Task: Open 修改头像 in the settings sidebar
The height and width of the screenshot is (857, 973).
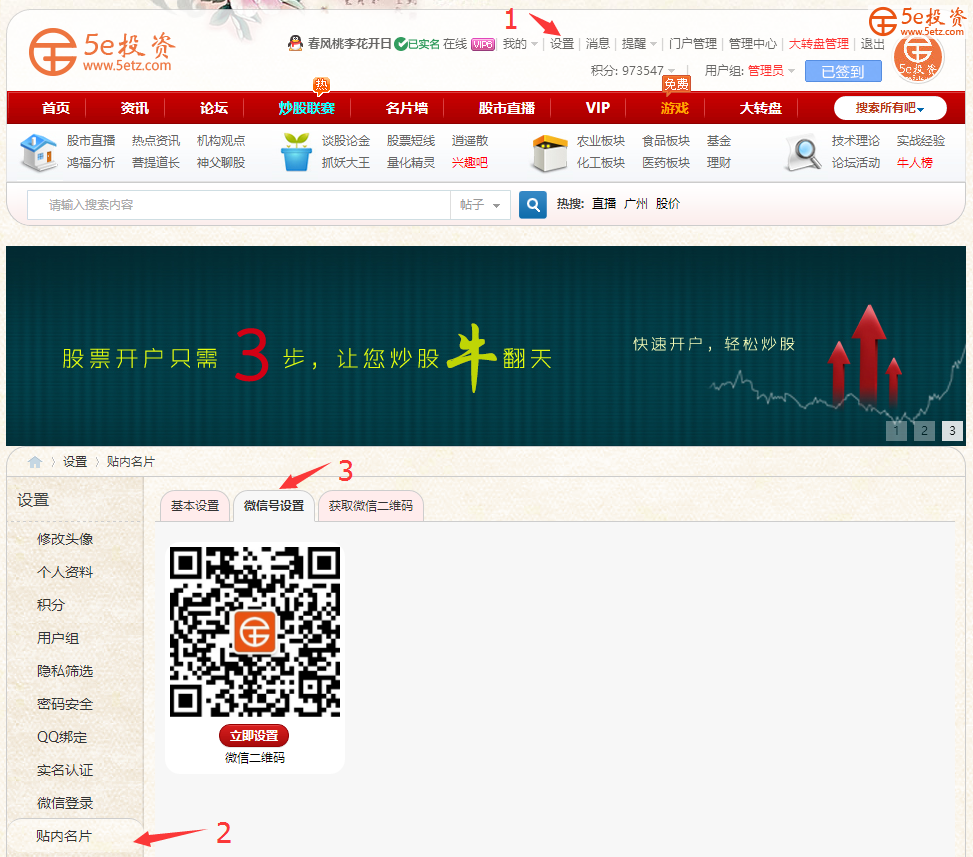Action: click(65, 539)
